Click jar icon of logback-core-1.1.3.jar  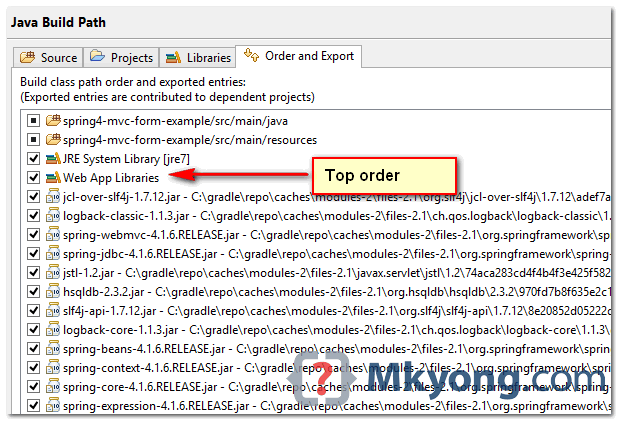(53, 329)
